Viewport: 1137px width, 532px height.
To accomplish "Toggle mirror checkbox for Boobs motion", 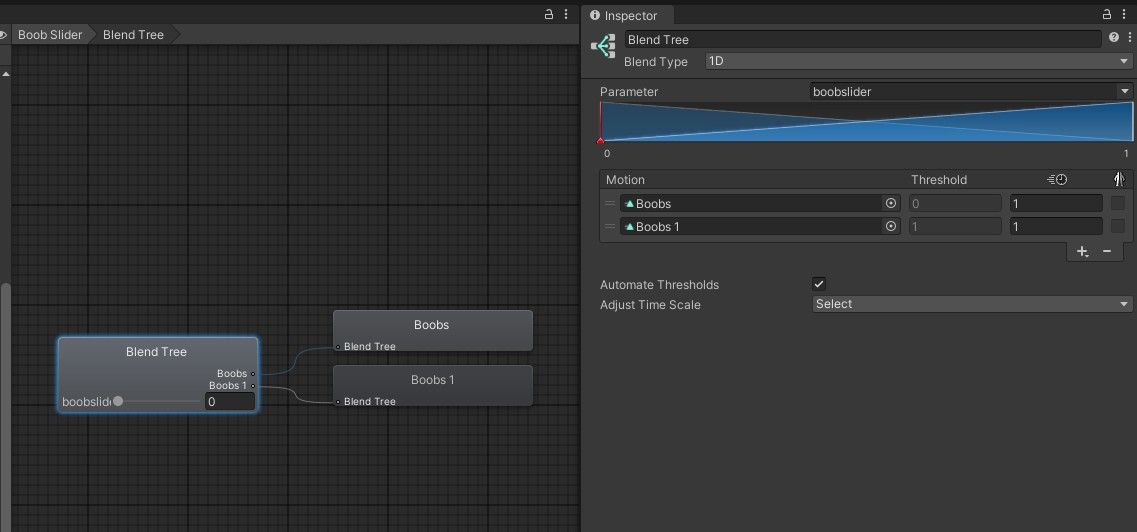I will coord(1117,204).
